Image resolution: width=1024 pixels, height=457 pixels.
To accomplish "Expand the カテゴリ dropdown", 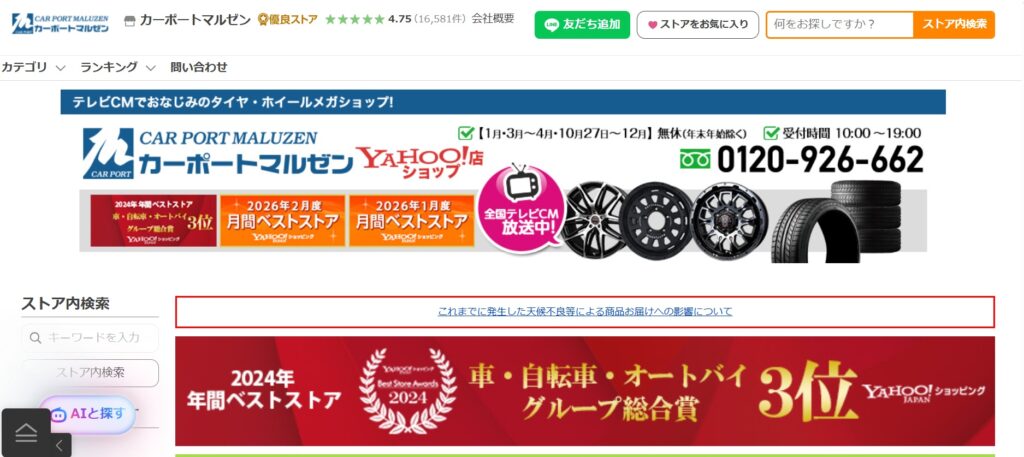I will coord(33,67).
